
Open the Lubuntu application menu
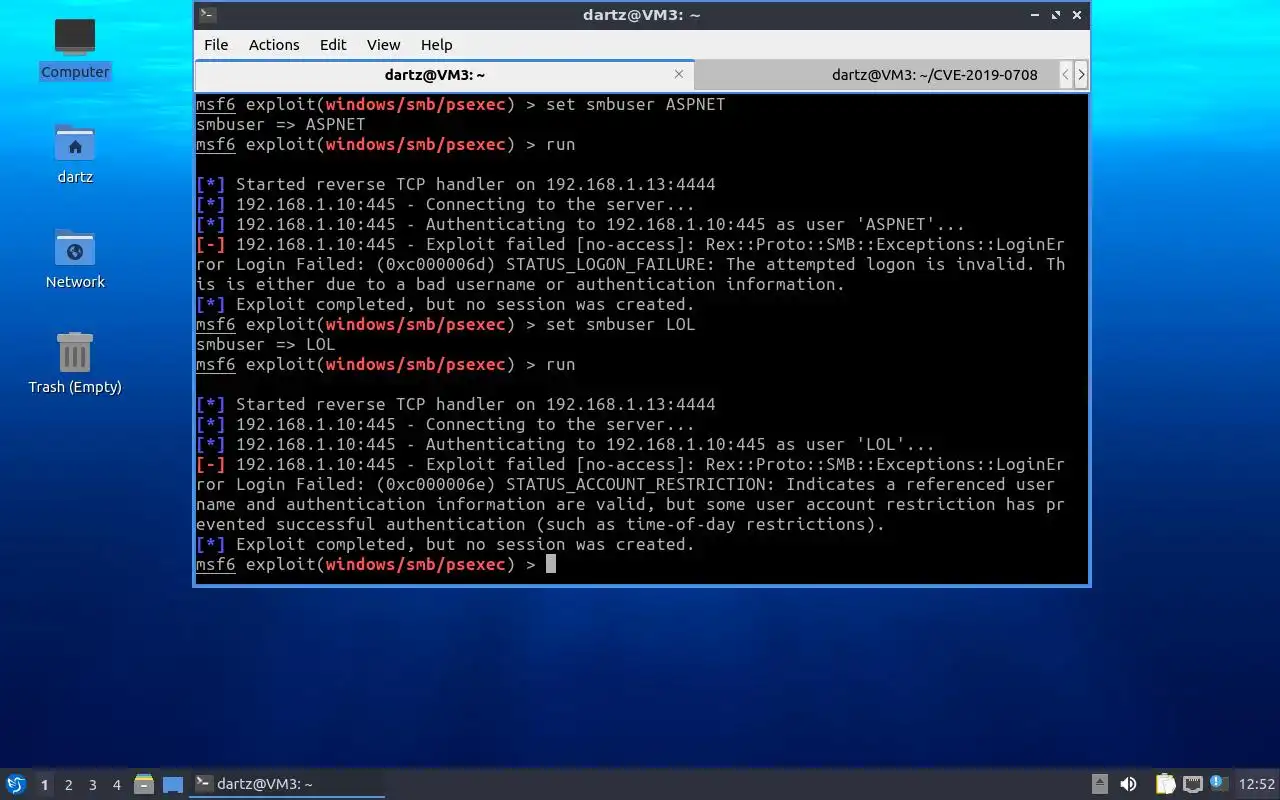point(16,784)
